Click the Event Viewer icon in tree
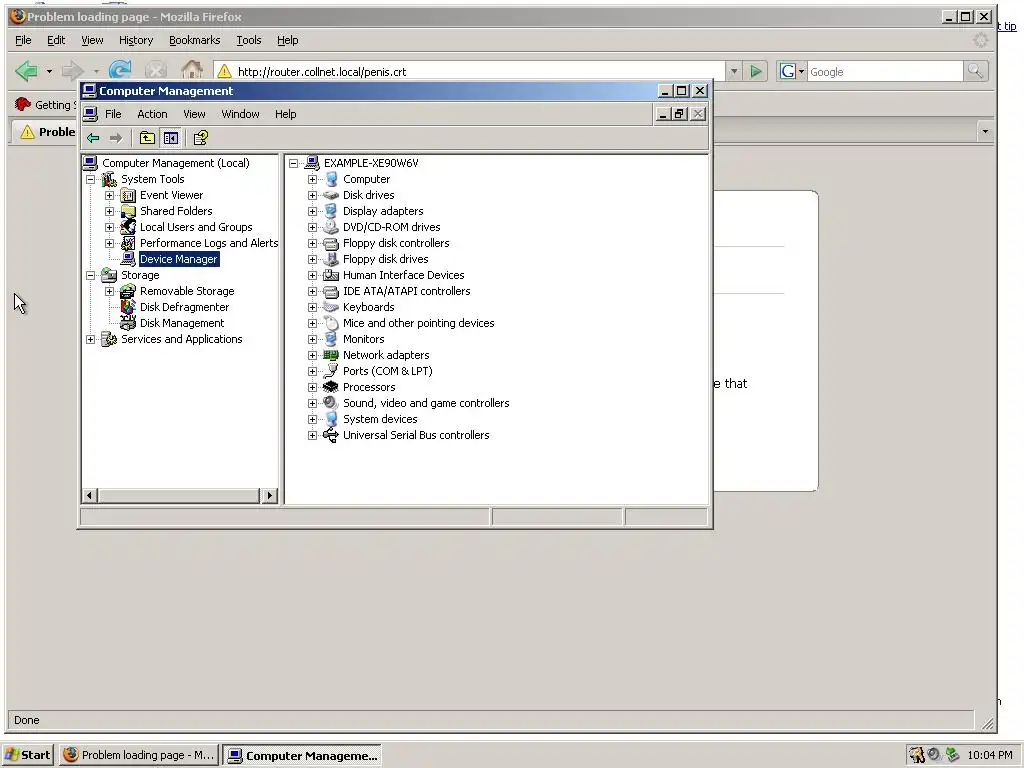 (128, 195)
